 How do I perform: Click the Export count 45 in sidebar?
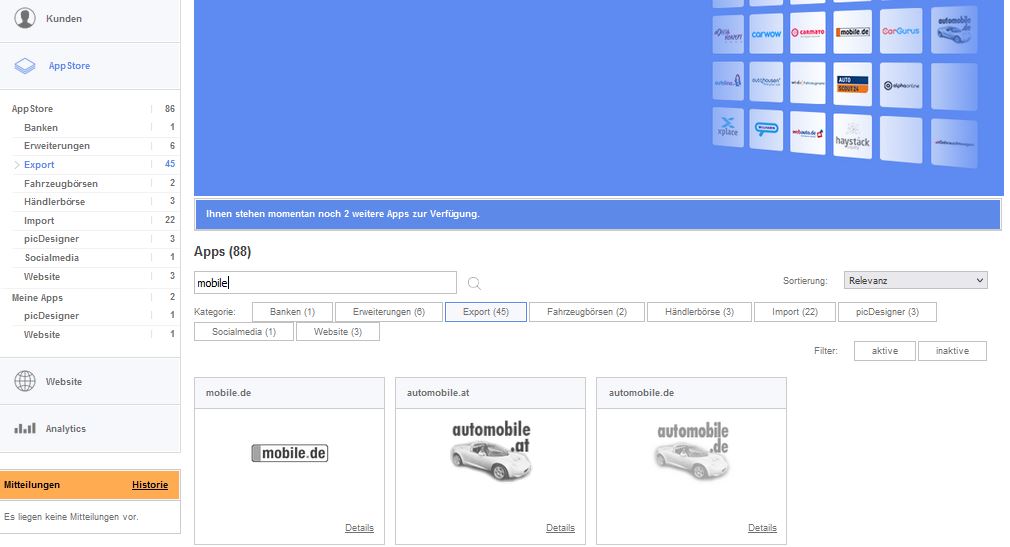170,164
